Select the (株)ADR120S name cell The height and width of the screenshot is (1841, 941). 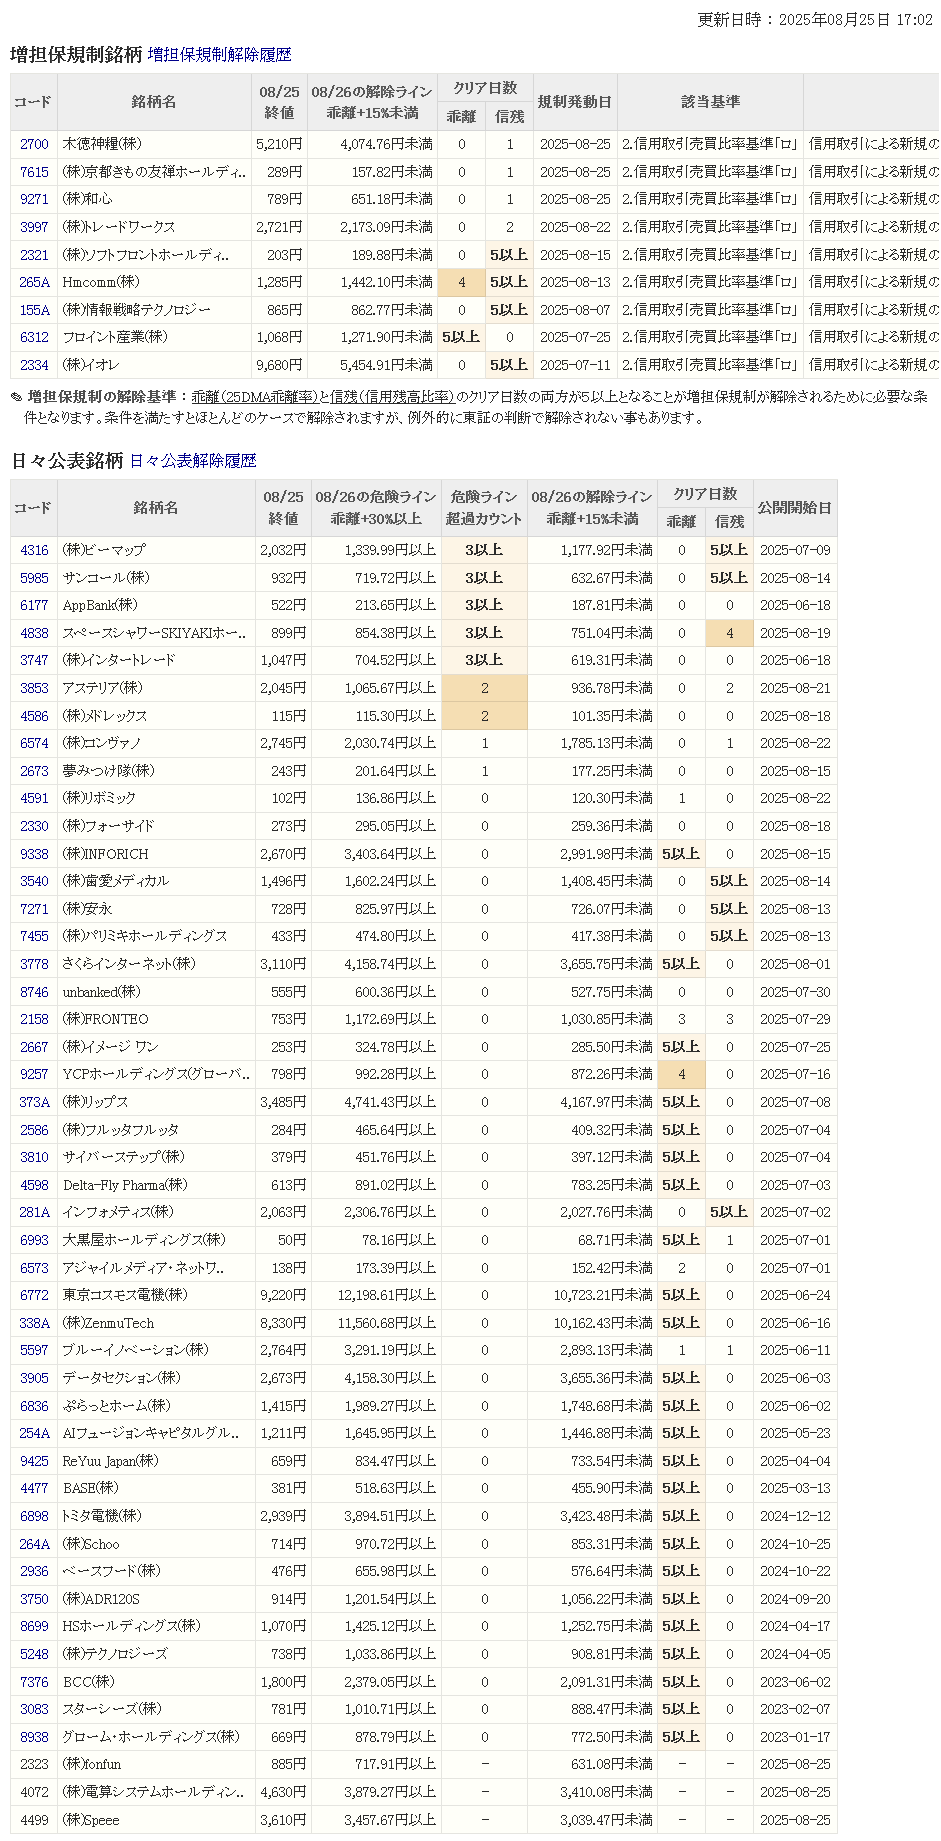point(156,1599)
